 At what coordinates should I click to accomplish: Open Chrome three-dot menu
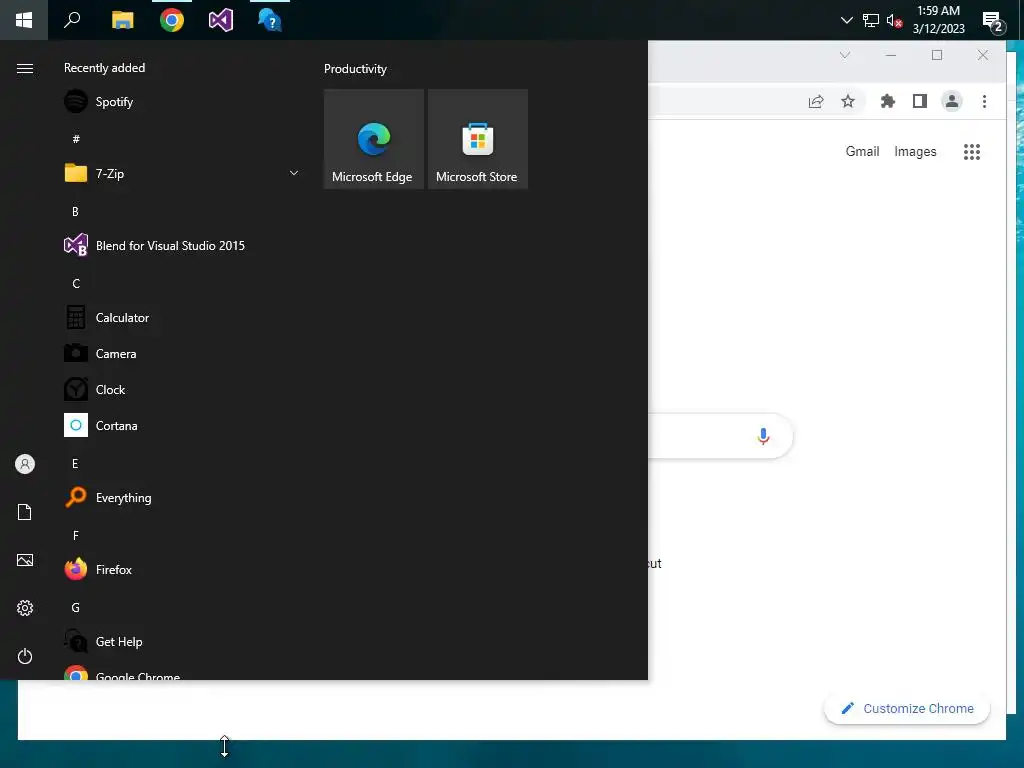point(984,101)
